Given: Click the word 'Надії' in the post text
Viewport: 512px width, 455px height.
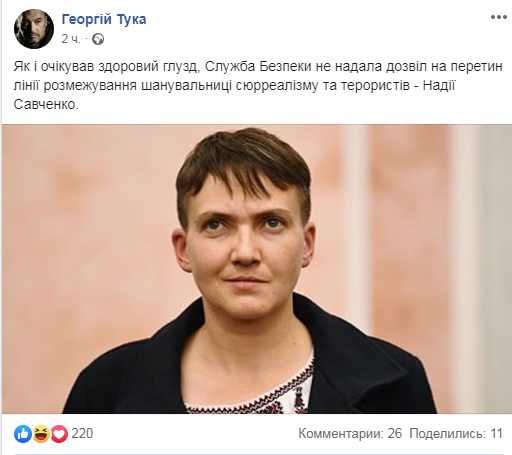Looking at the screenshot, I should (439, 86).
